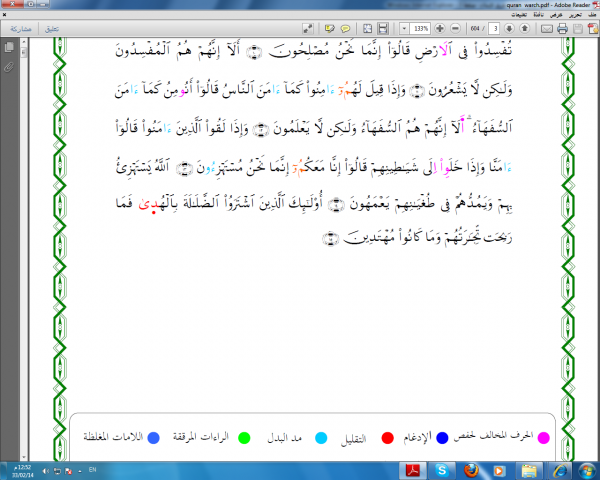Click the EN language indicator in tray
This screenshot has width=600, height=480.
coord(92,470)
